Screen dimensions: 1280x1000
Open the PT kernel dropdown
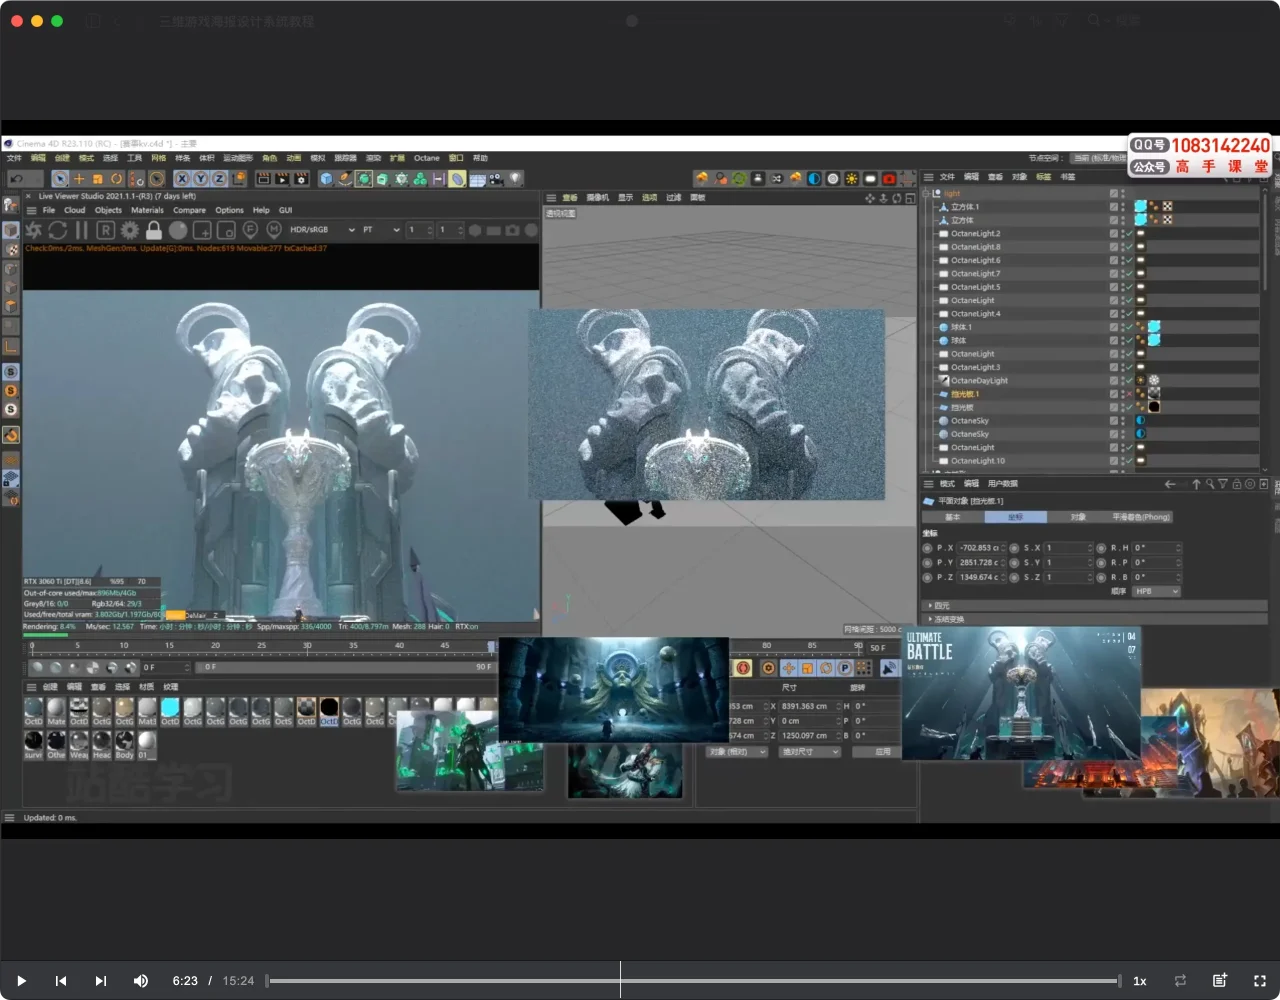click(x=381, y=230)
